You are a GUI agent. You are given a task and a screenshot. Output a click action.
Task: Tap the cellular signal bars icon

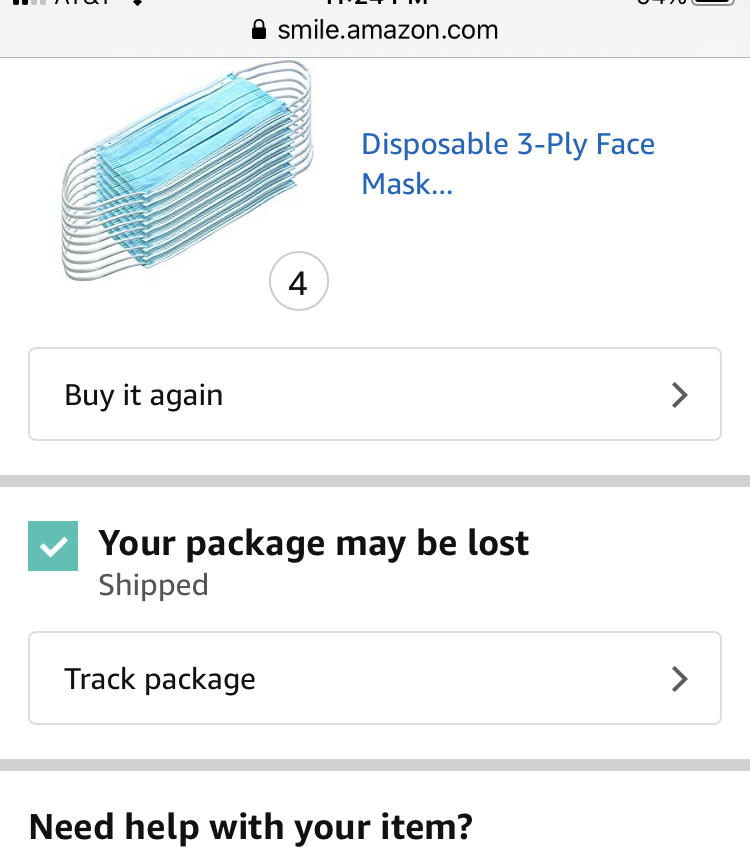click(x=22, y=2)
